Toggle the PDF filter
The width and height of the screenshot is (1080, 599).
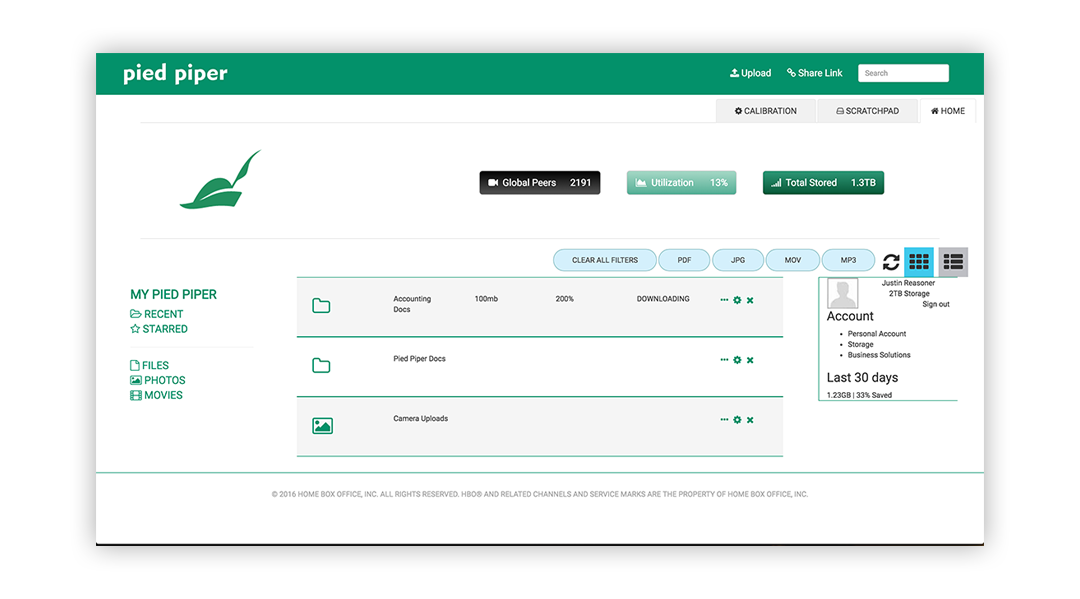(x=684, y=260)
